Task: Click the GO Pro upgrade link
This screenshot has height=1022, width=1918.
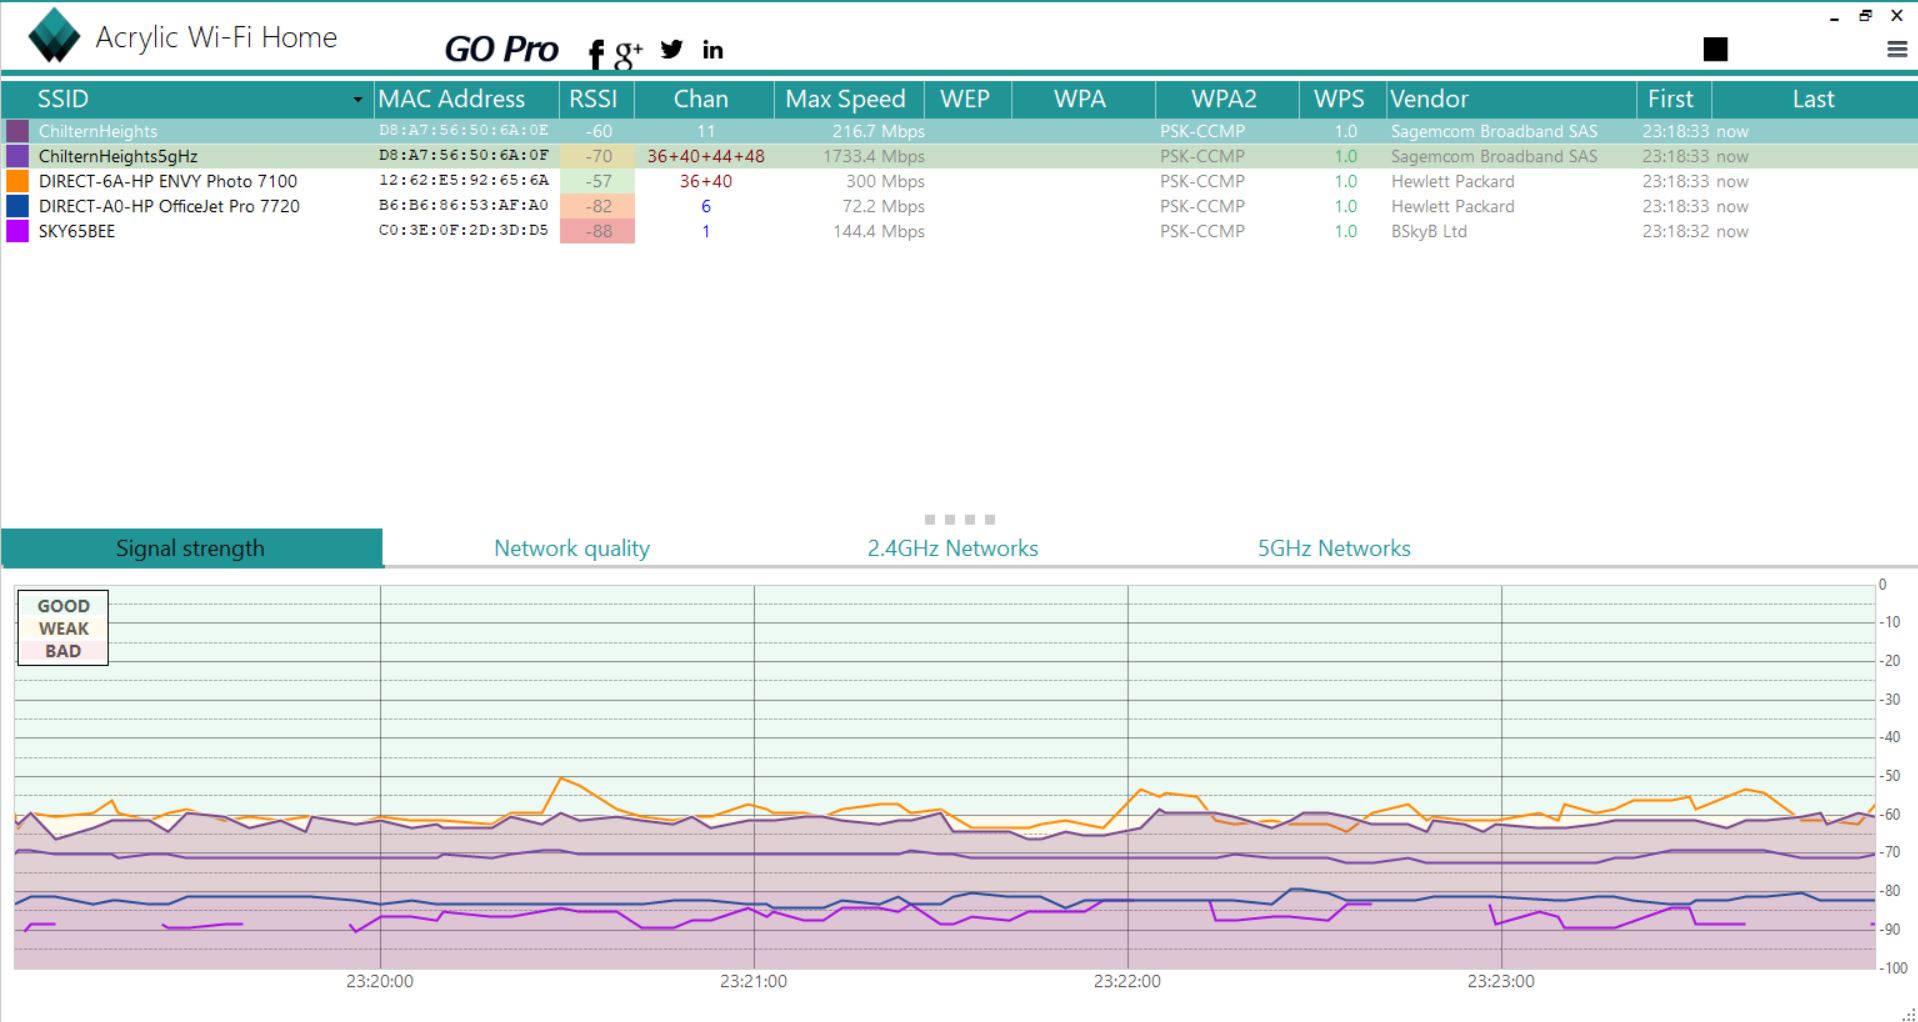Action: 500,49
